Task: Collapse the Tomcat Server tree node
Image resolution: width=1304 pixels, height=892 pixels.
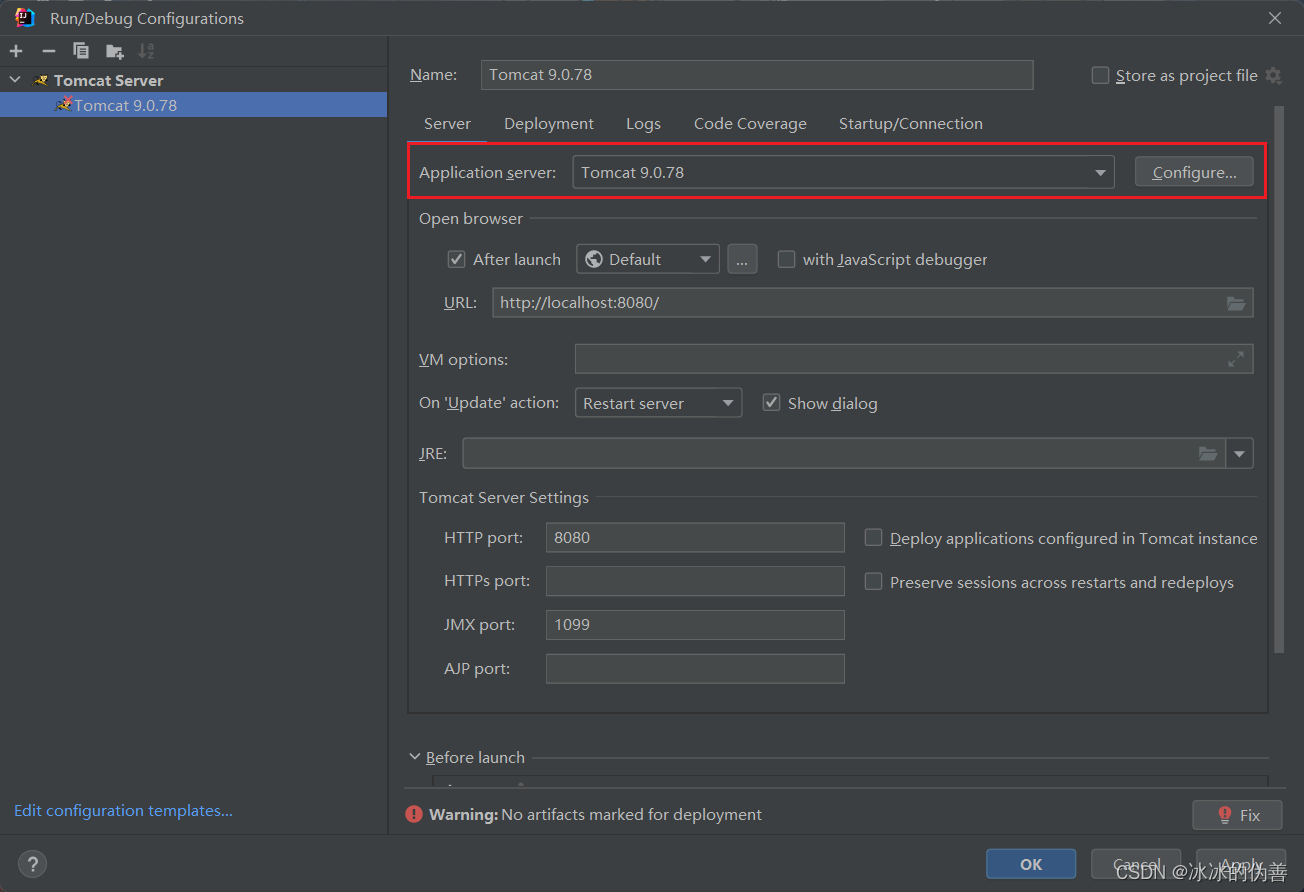Action: coord(15,80)
